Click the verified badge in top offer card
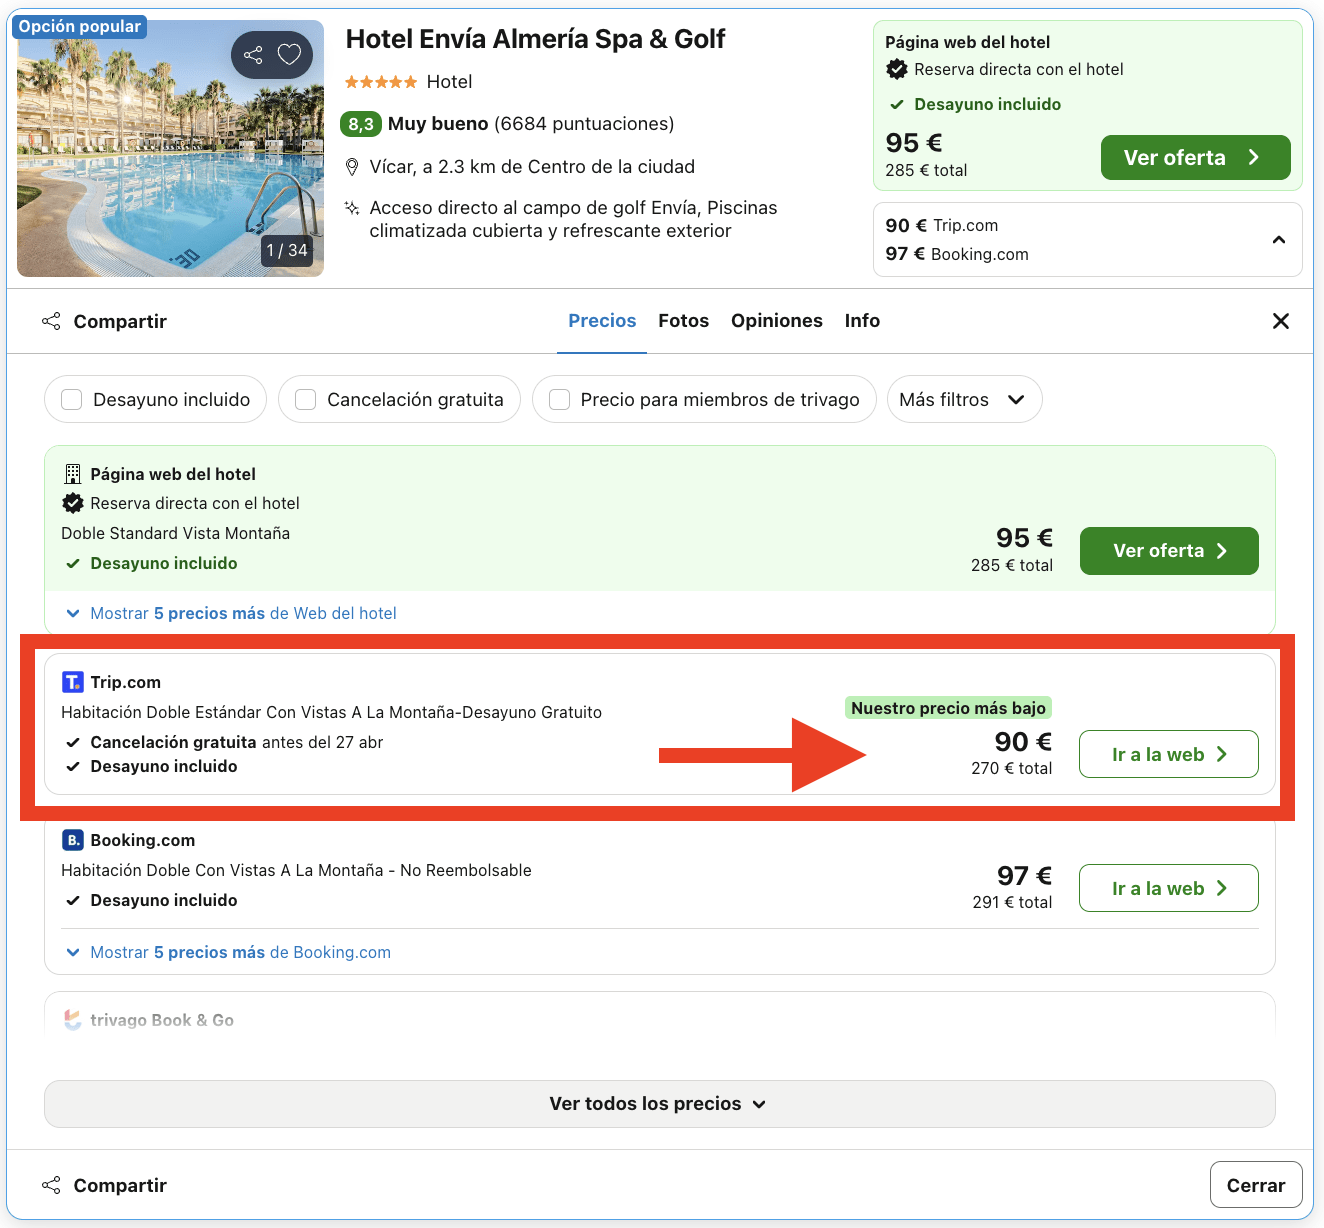This screenshot has height=1228, width=1324. [897, 69]
